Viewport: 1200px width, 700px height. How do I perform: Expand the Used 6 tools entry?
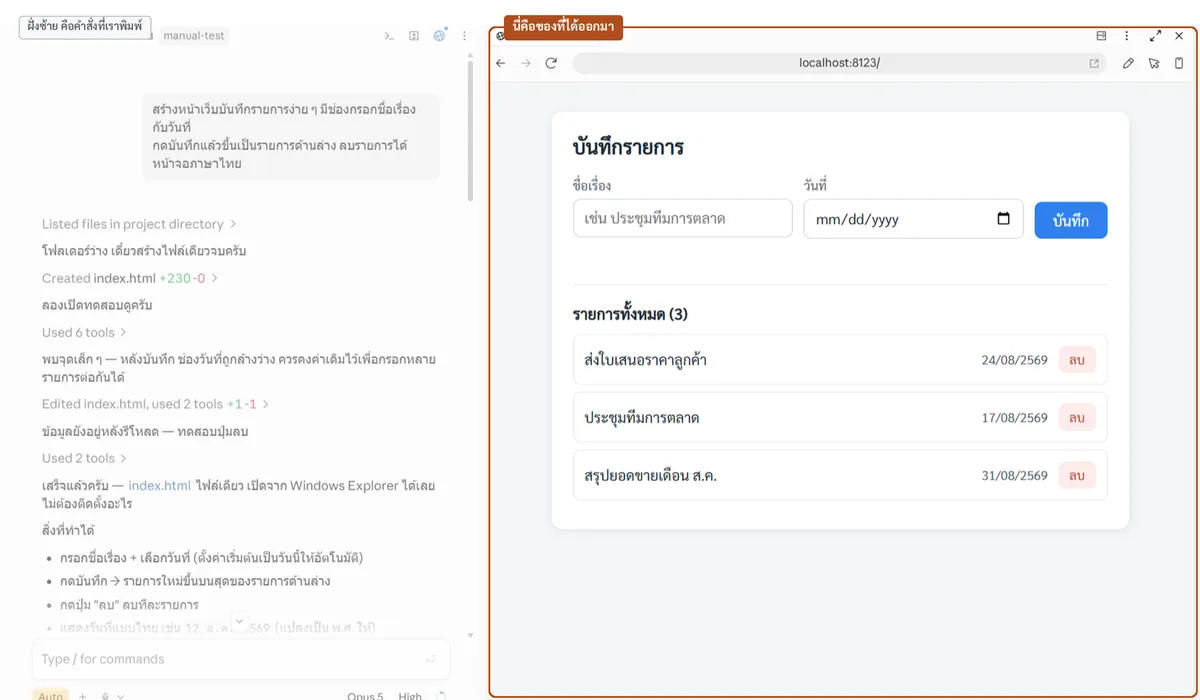pyautogui.click(x=84, y=332)
